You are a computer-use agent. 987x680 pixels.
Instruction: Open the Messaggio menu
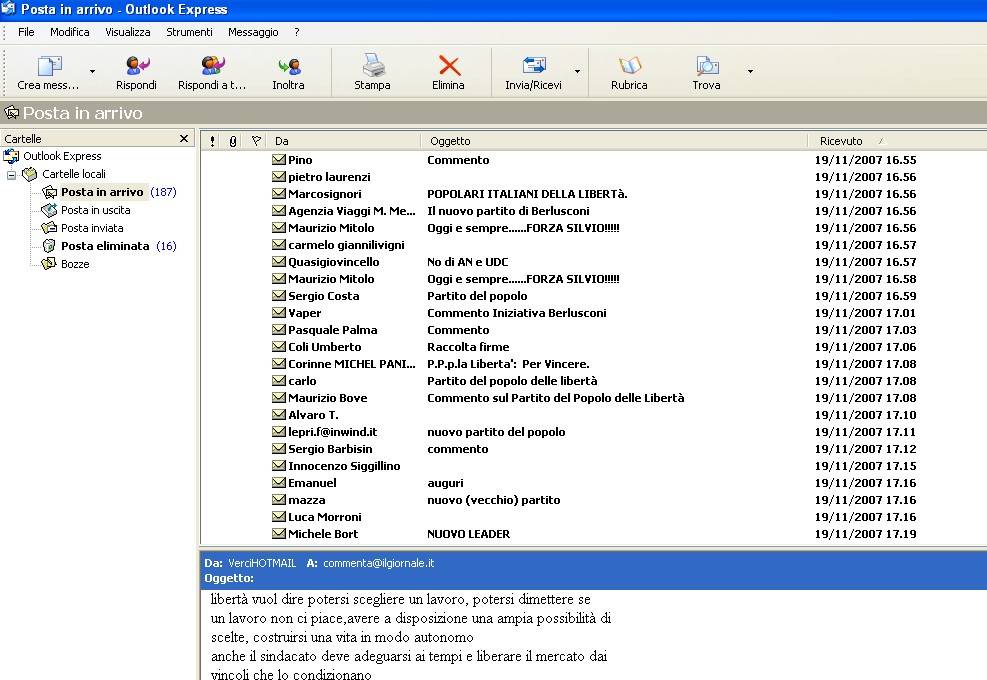point(253,32)
